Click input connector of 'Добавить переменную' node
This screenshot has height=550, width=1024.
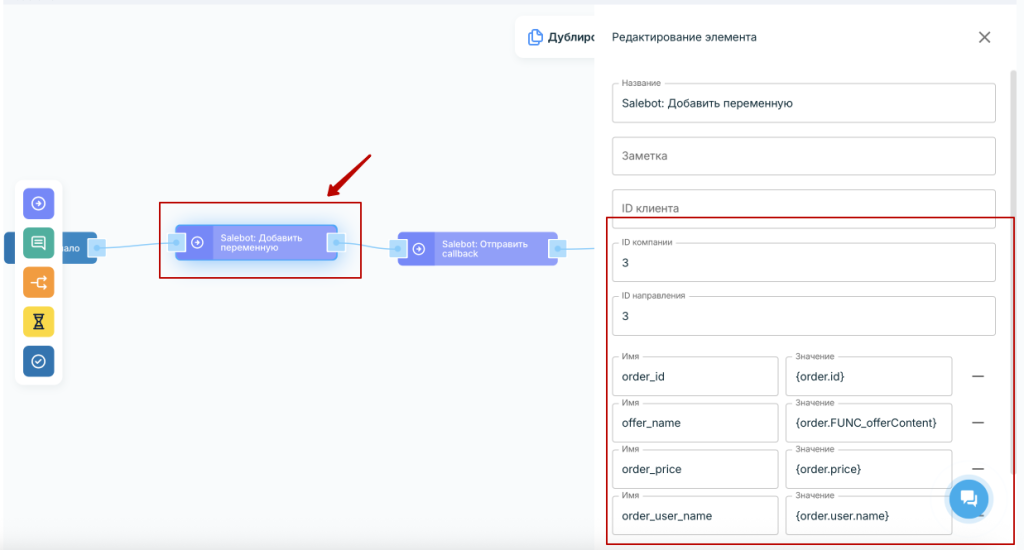pos(176,242)
